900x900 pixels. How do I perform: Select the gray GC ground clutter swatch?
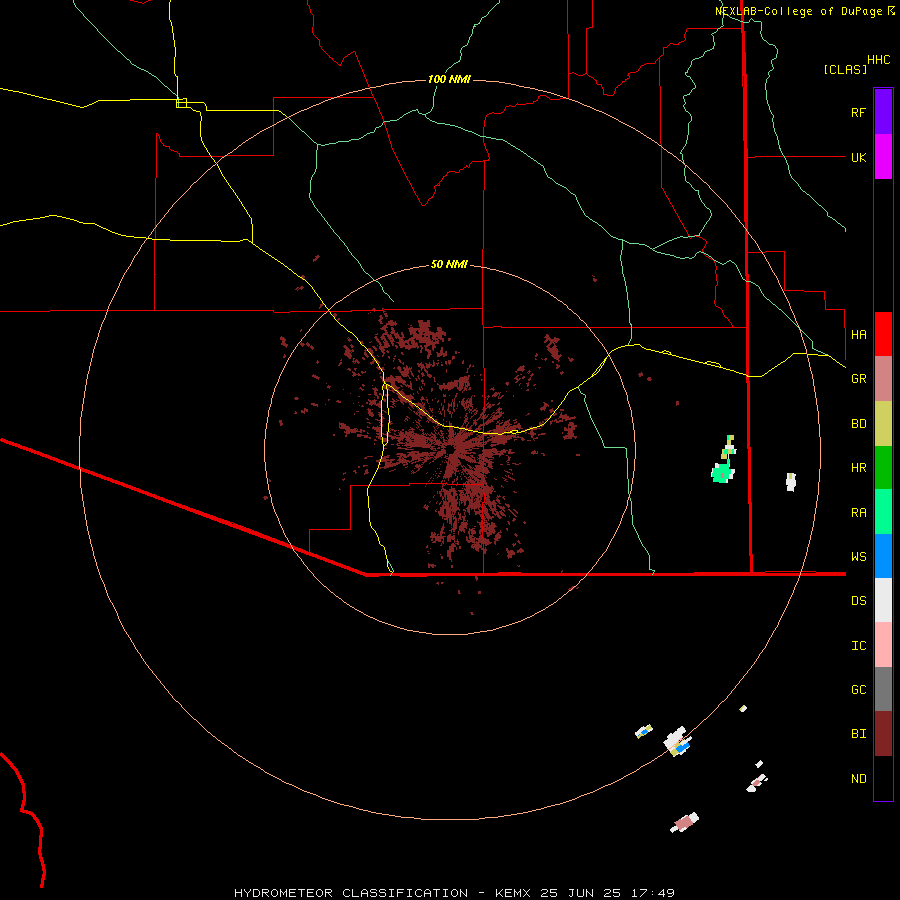(883, 689)
